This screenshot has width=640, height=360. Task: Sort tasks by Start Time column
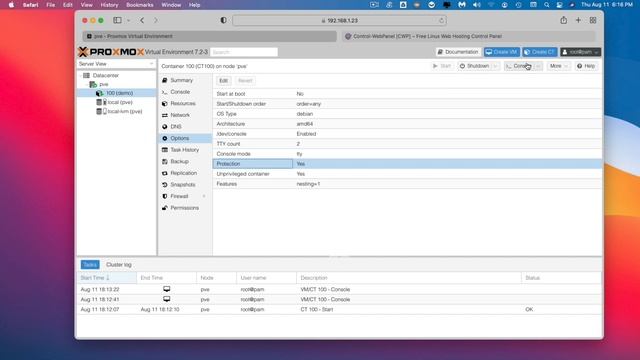[x=107, y=278]
